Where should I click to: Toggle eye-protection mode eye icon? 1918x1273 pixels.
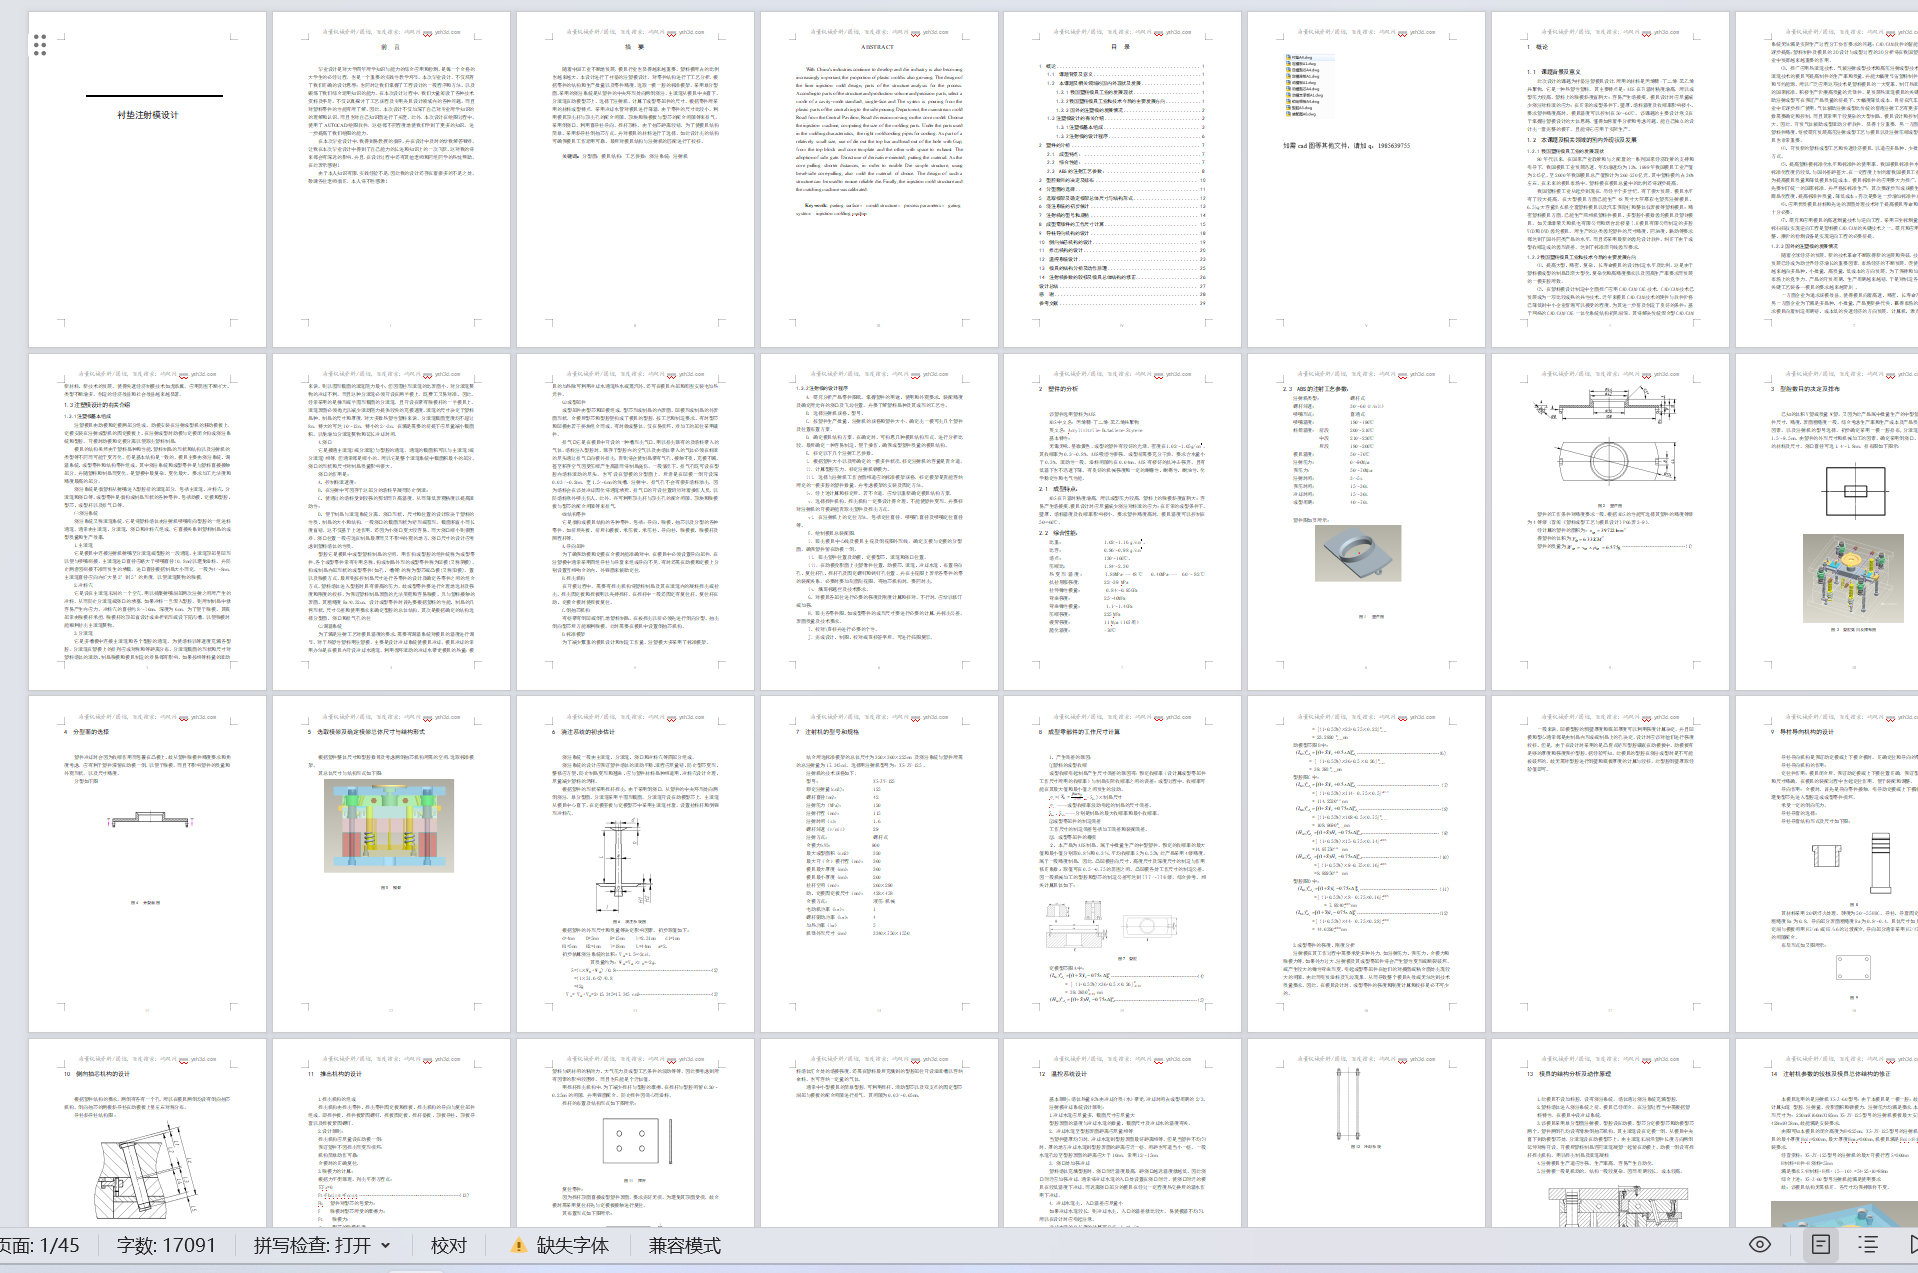click(1760, 1244)
